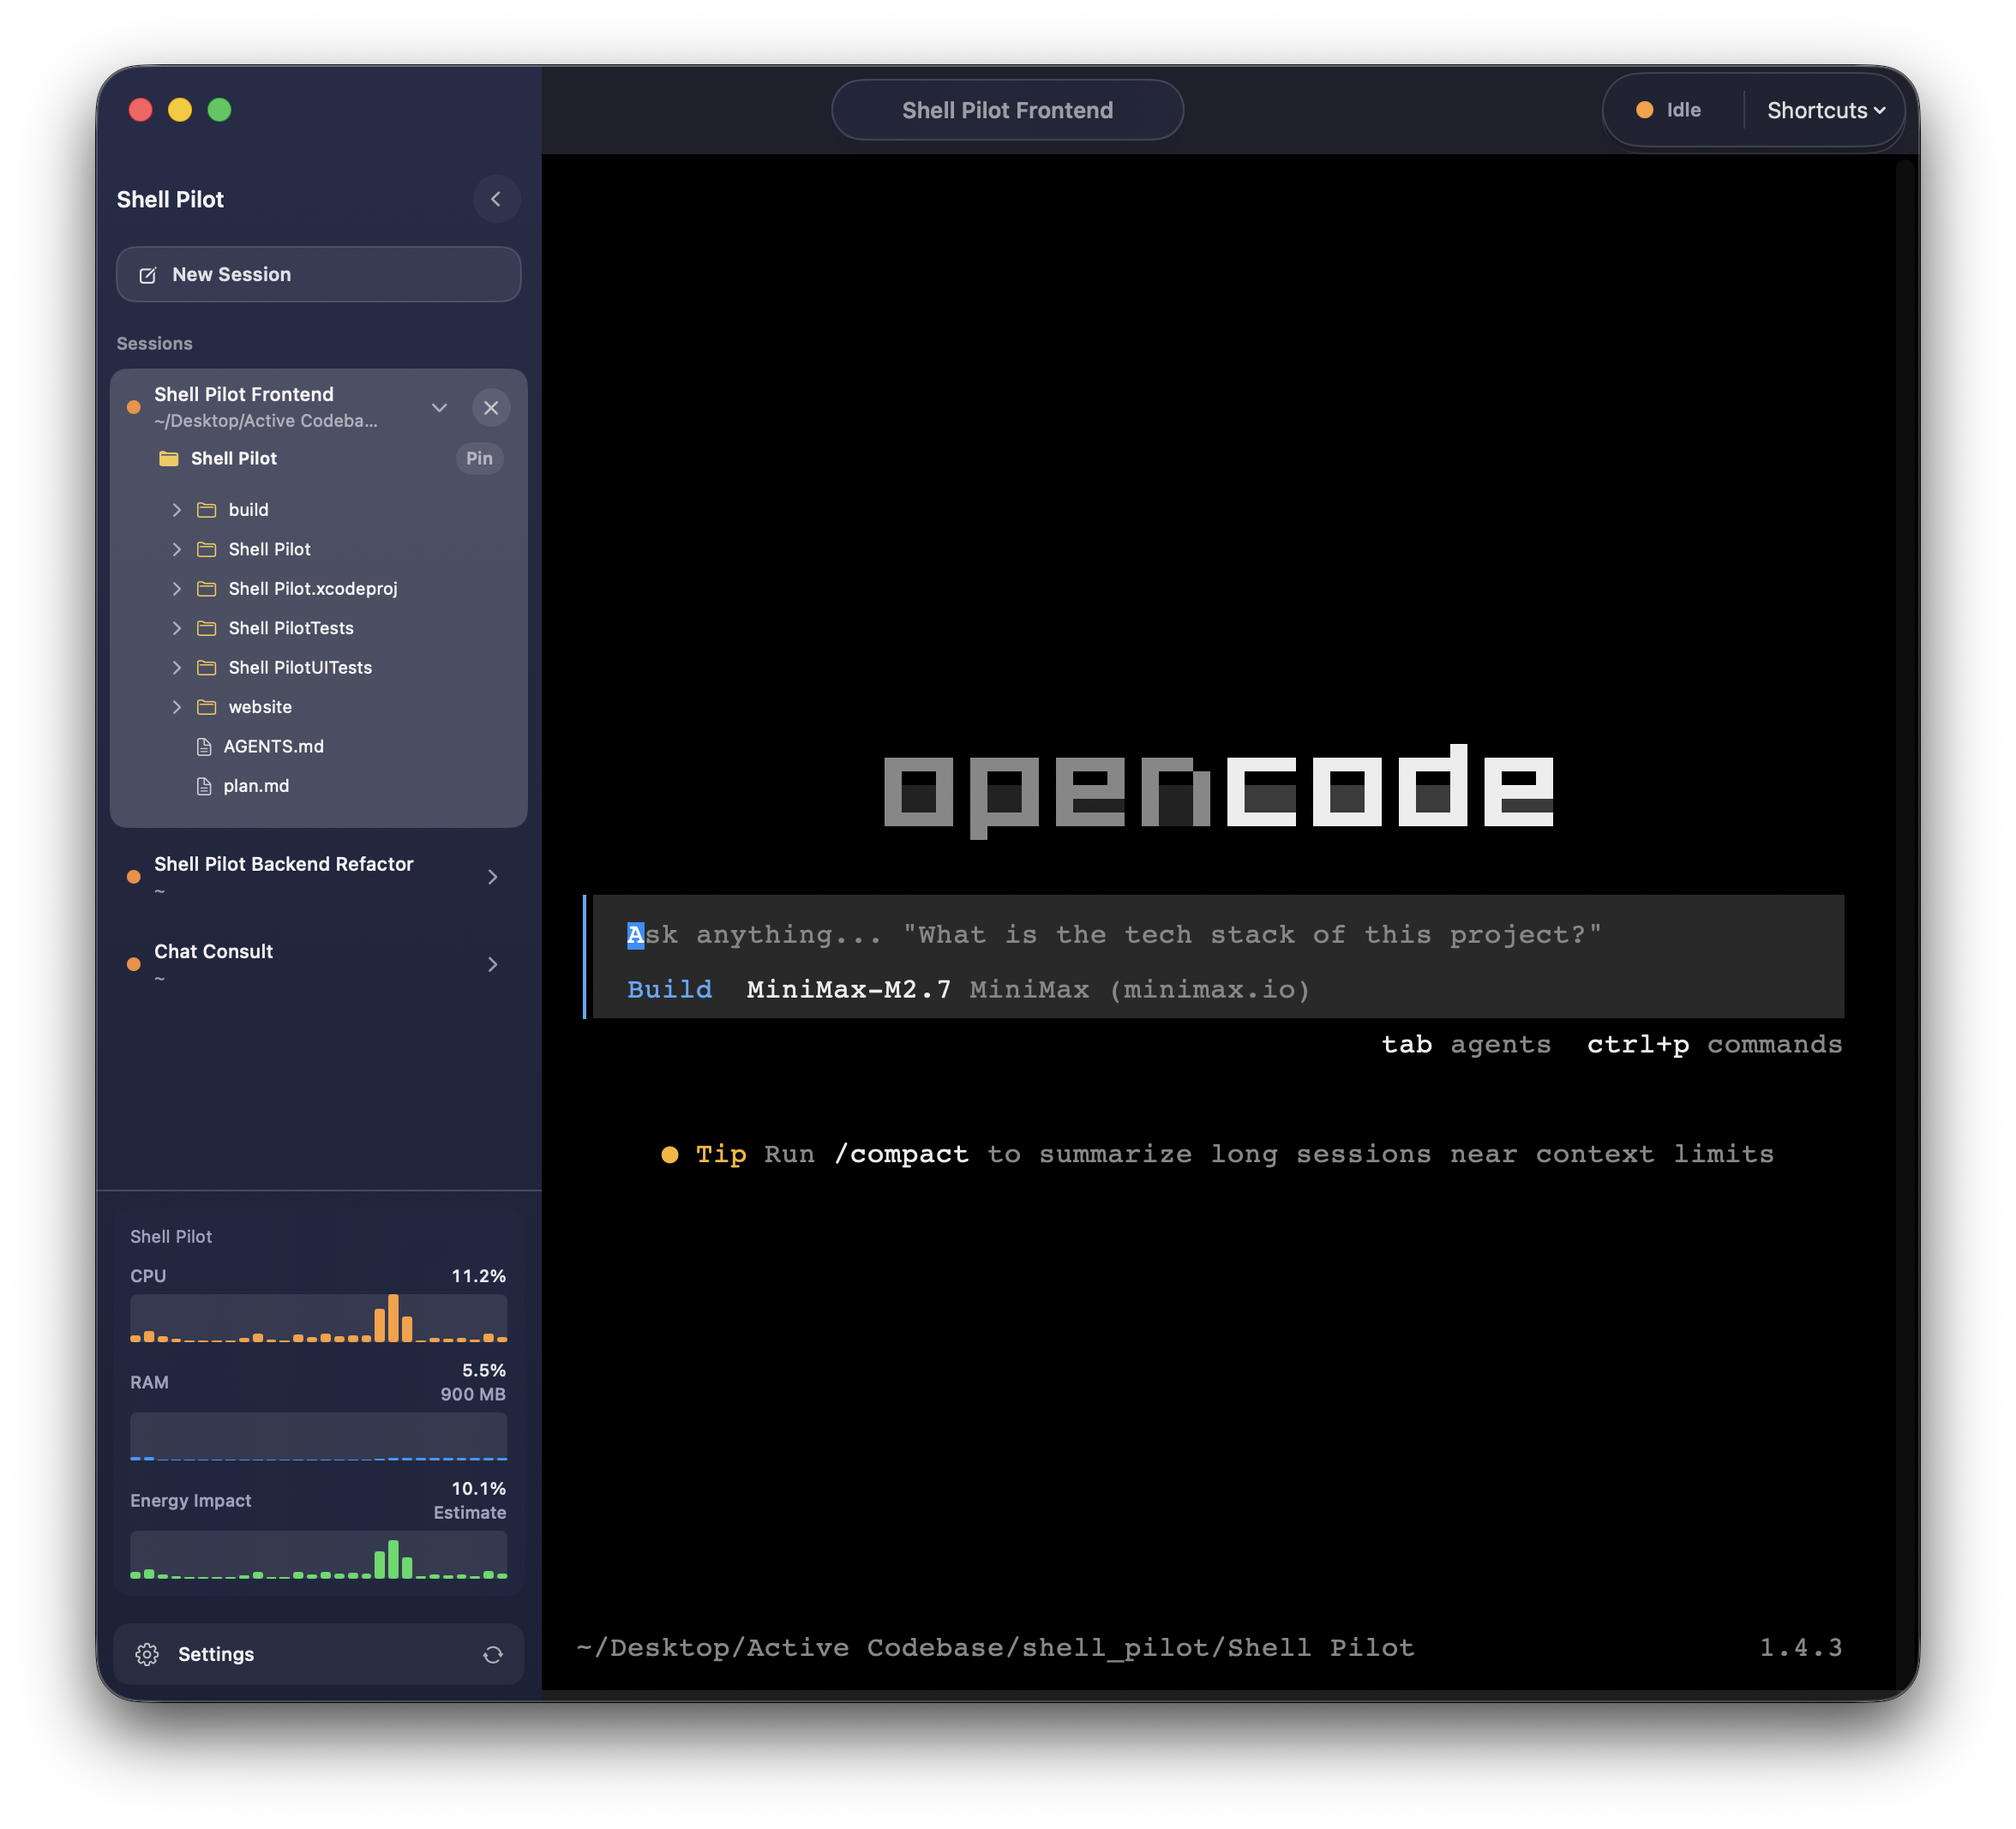This screenshot has width=2016, height=1829.
Task: Click the build folder icon
Action: click(207, 510)
